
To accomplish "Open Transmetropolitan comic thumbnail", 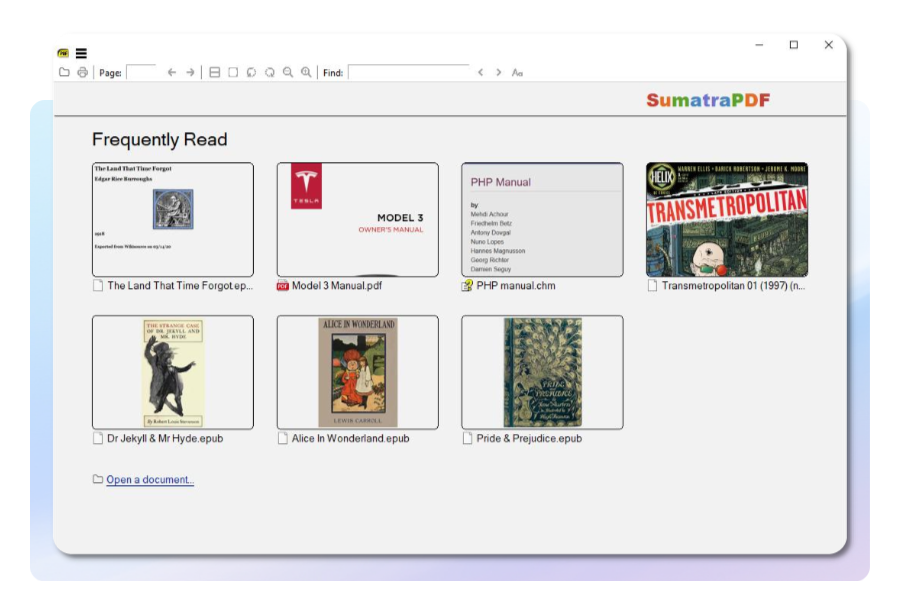I will point(727,219).
